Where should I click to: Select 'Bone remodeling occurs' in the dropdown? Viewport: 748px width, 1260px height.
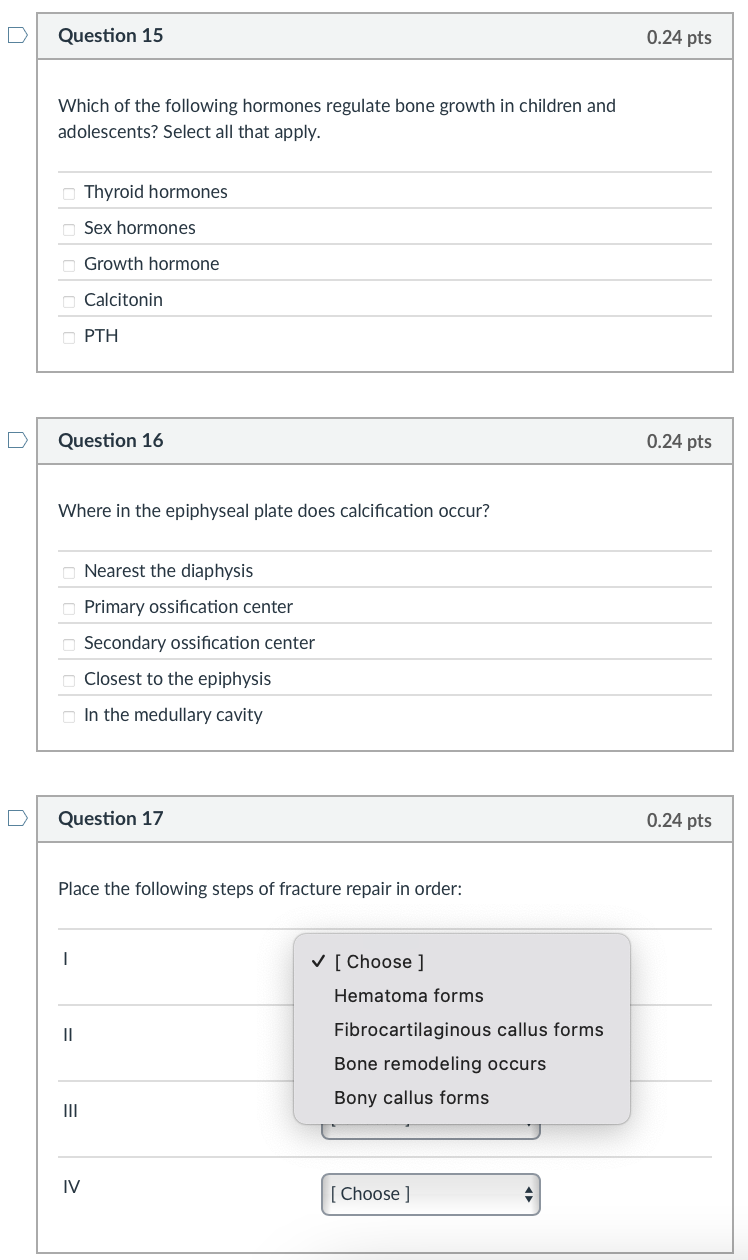tap(440, 1063)
